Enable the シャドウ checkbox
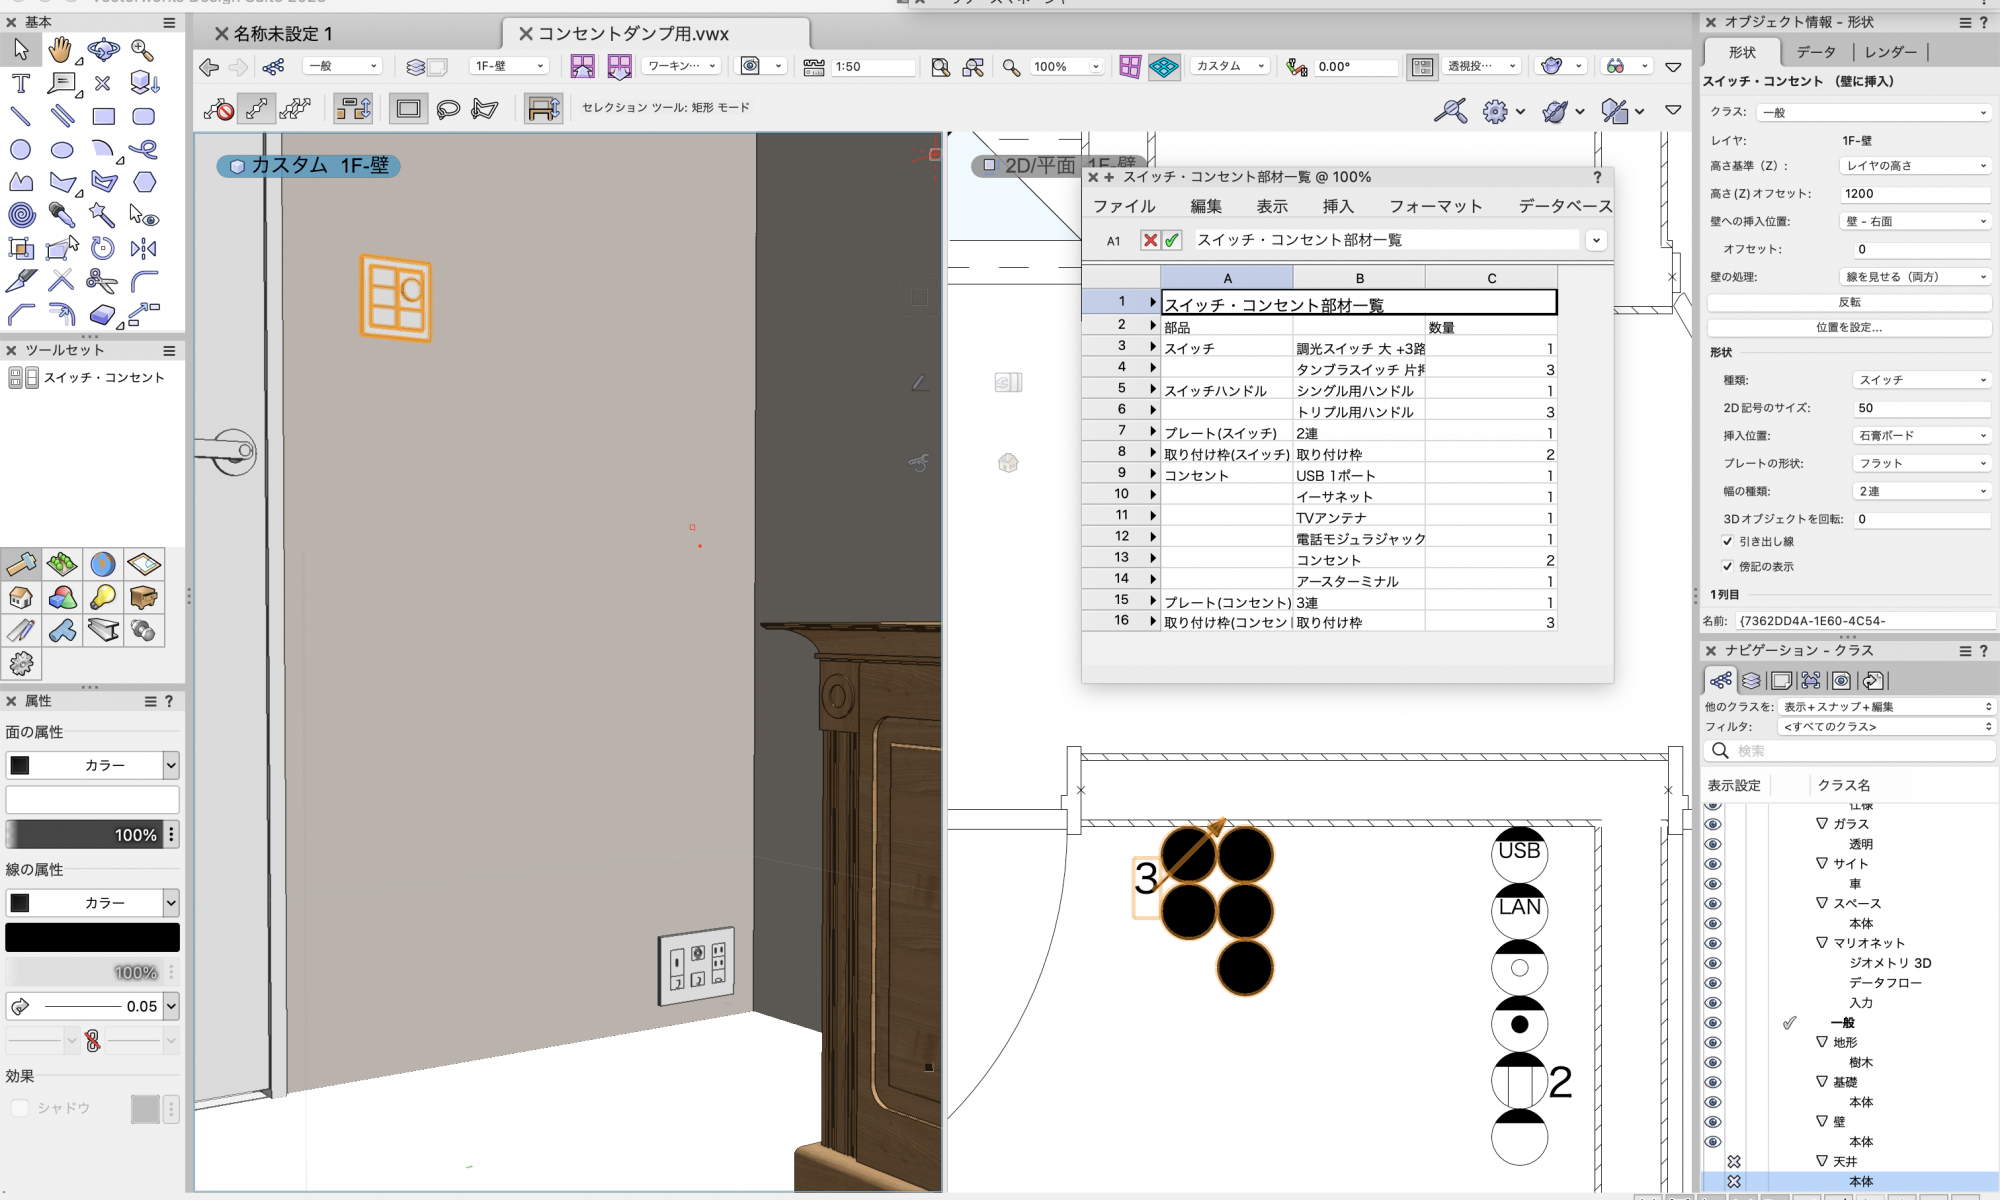 click(19, 1108)
